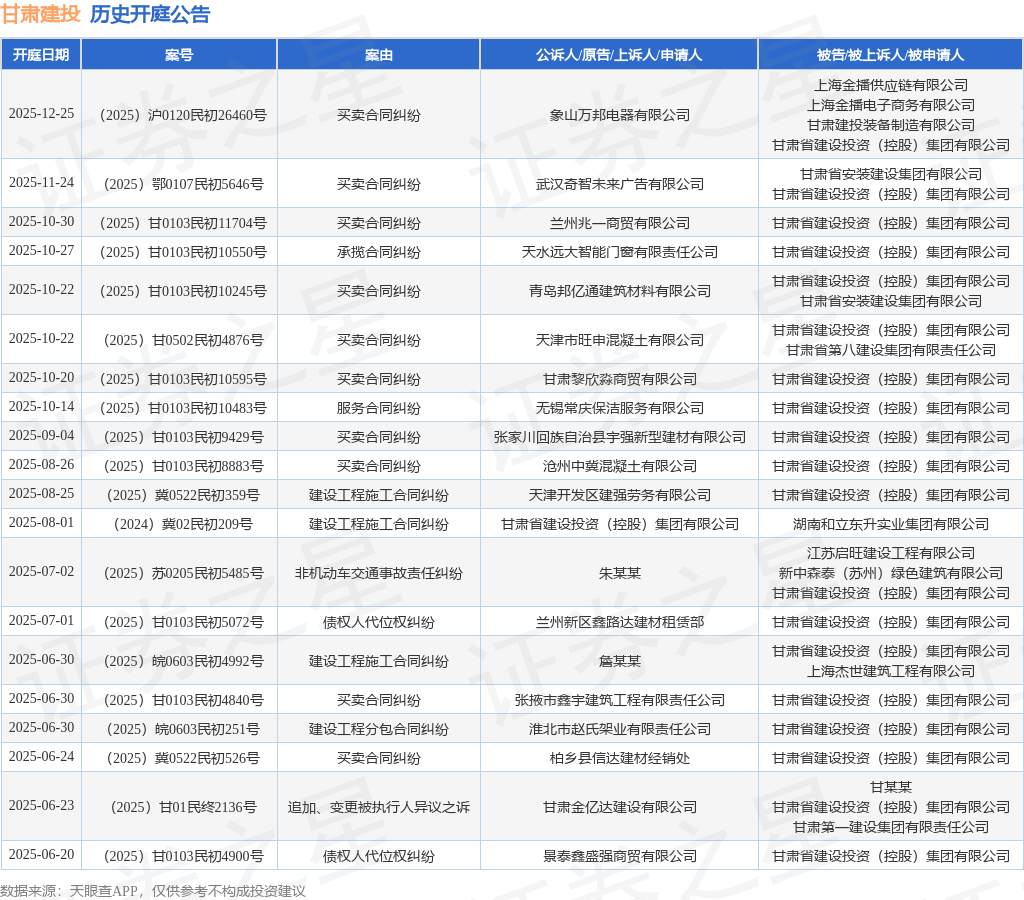Image resolution: width=1024 pixels, height=900 pixels.
Task: Click 服务合同纠纷 case cause cell
Action: 379,408
